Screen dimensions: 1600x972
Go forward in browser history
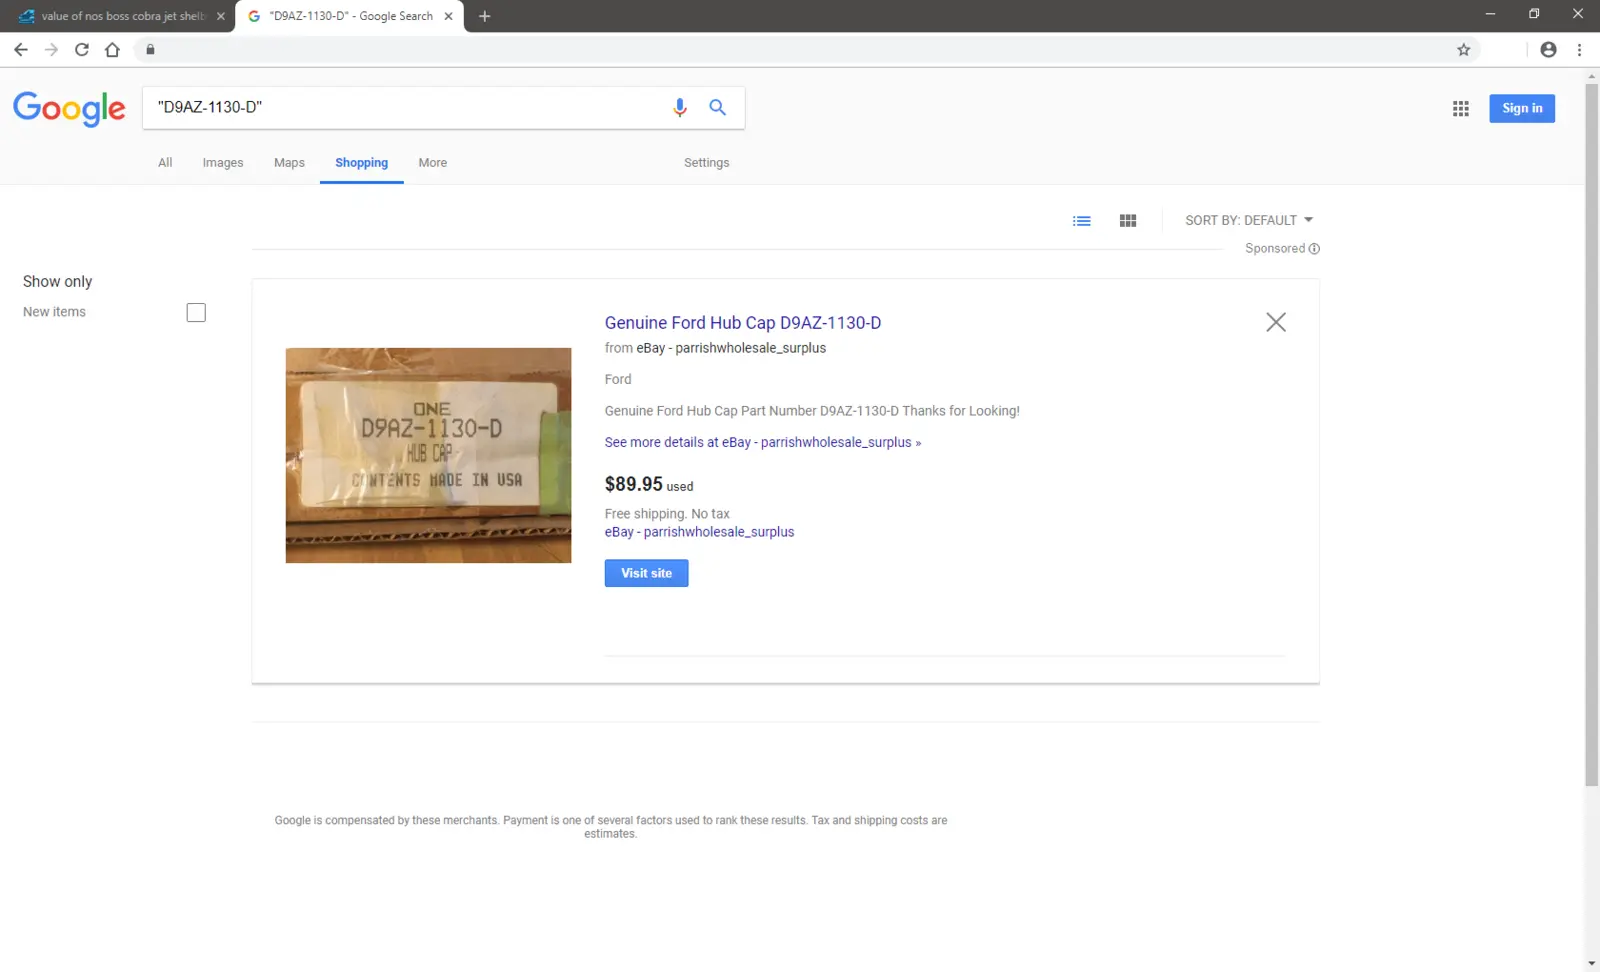pos(51,50)
